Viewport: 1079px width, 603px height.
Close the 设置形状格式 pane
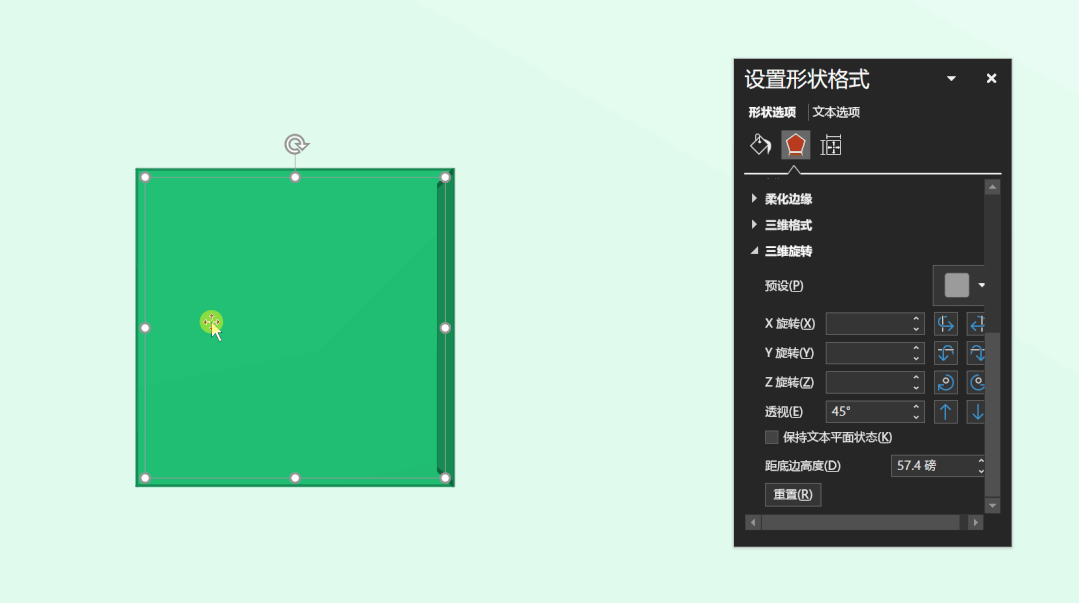tap(991, 78)
